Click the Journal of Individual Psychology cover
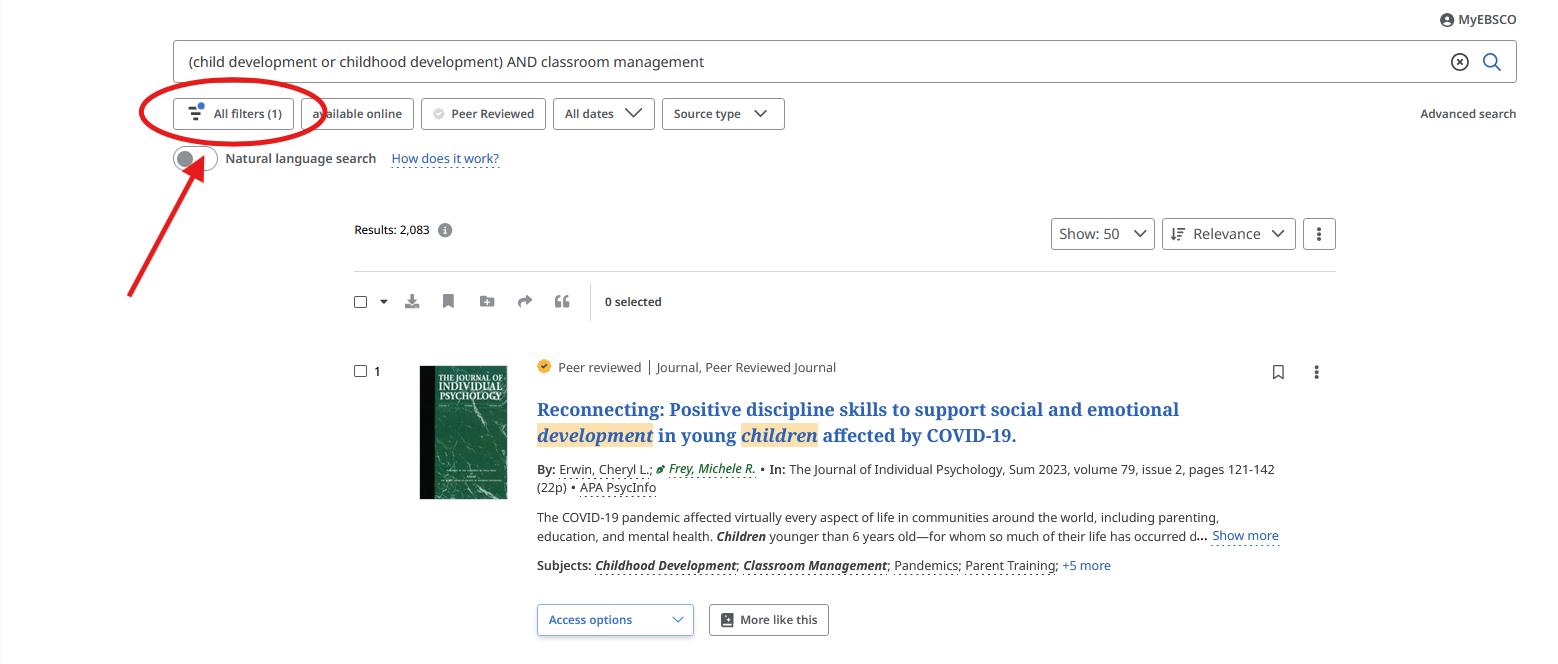The width and height of the screenshot is (1558, 664). [463, 432]
